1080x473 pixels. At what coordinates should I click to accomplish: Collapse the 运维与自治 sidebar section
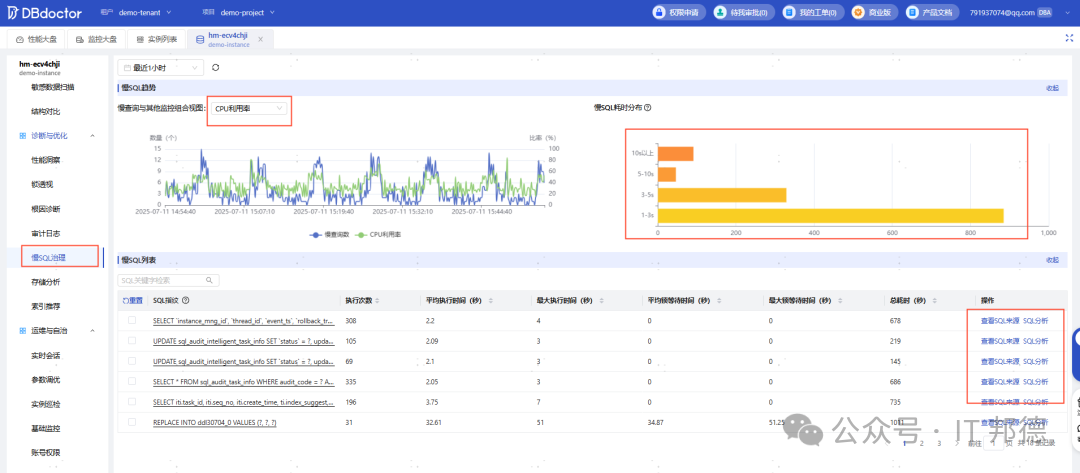click(92, 331)
